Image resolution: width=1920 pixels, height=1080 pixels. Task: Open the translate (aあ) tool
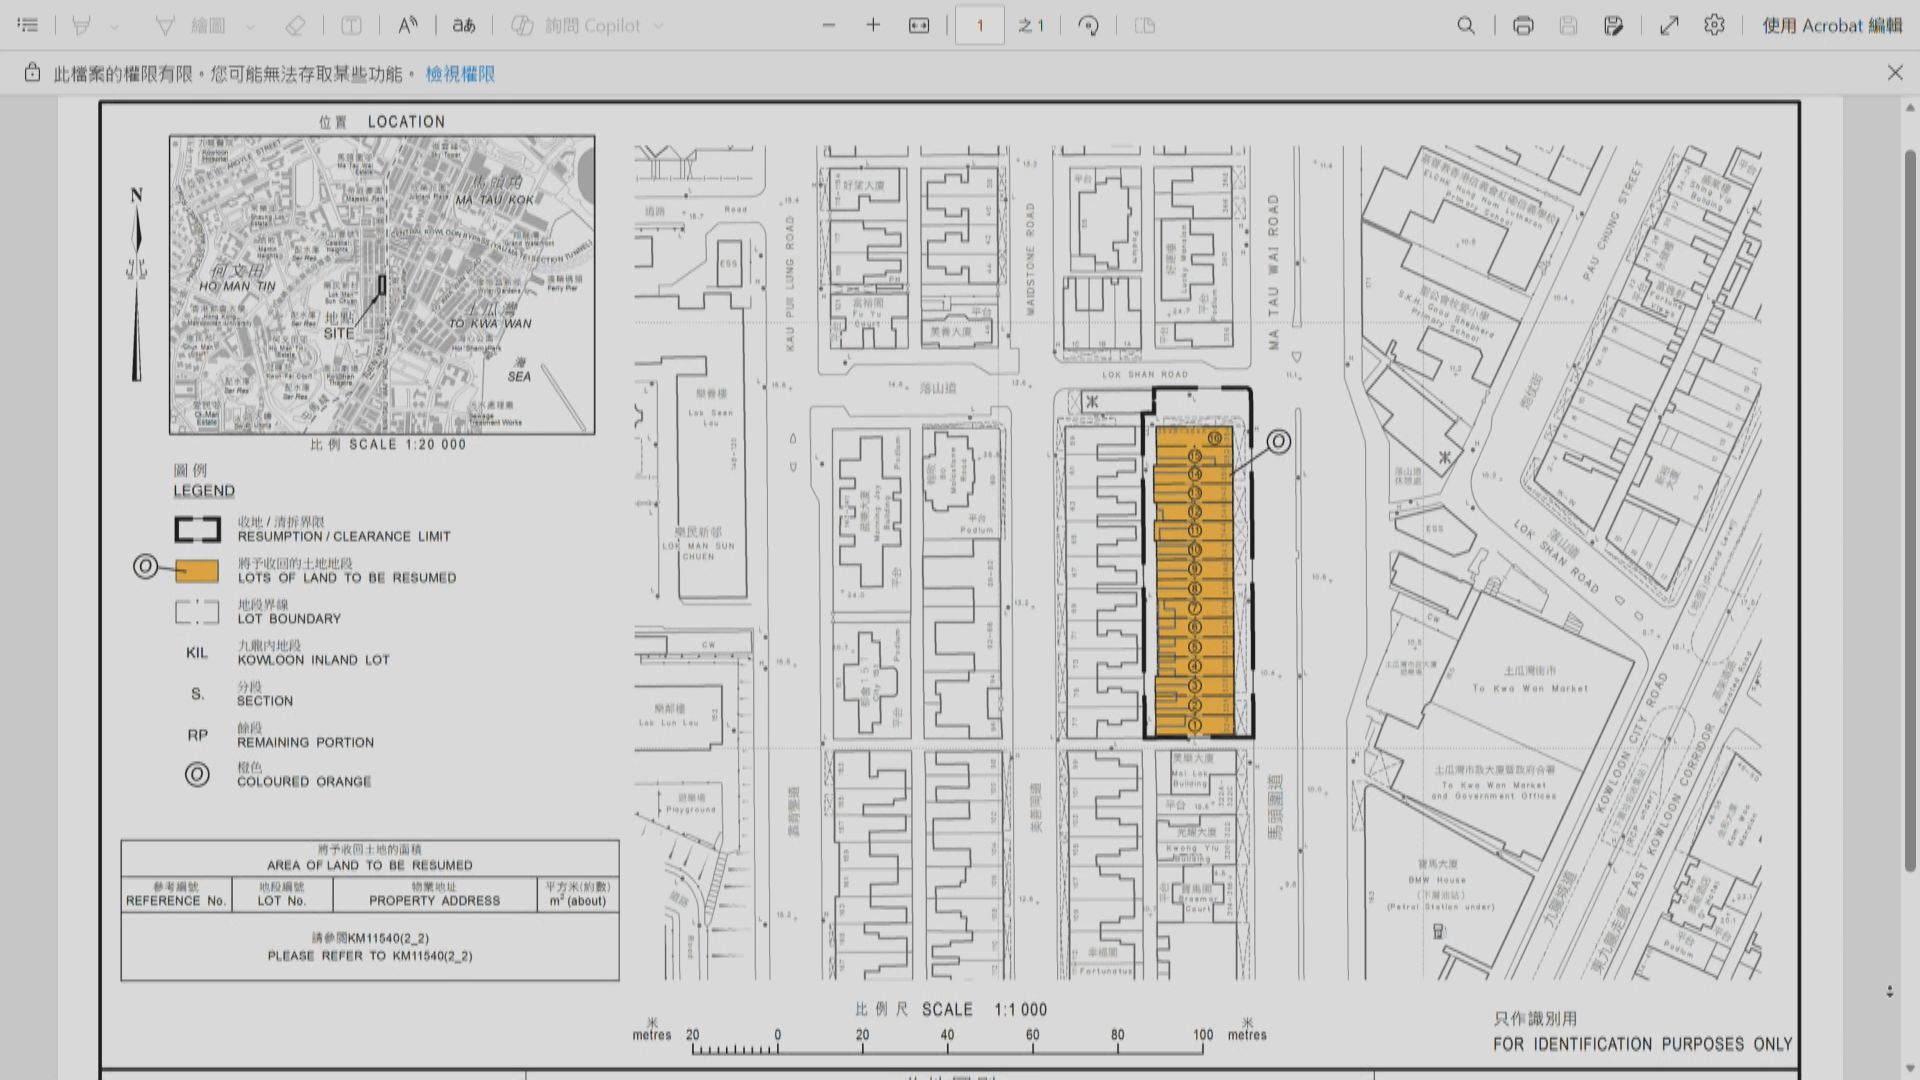(x=464, y=25)
